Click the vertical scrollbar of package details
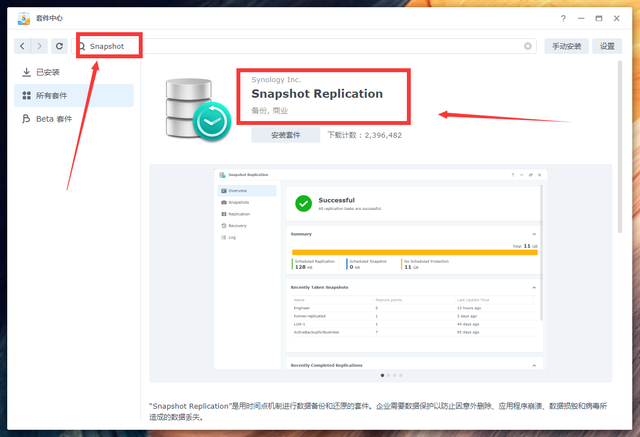The height and width of the screenshot is (437, 640). [x=620, y=147]
